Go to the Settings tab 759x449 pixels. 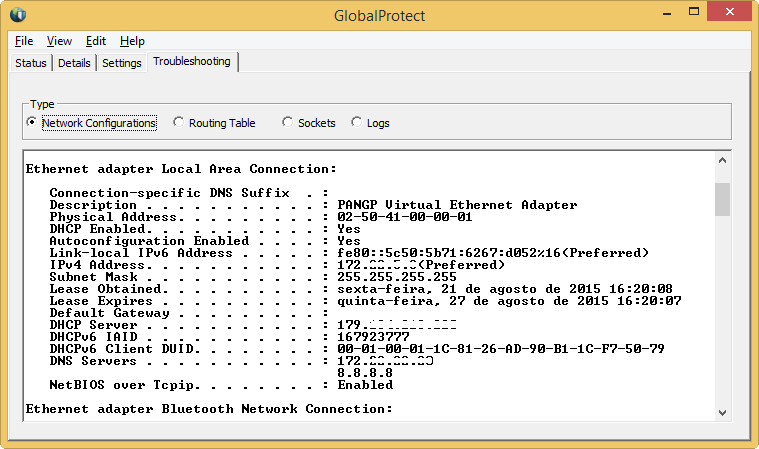(x=122, y=63)
